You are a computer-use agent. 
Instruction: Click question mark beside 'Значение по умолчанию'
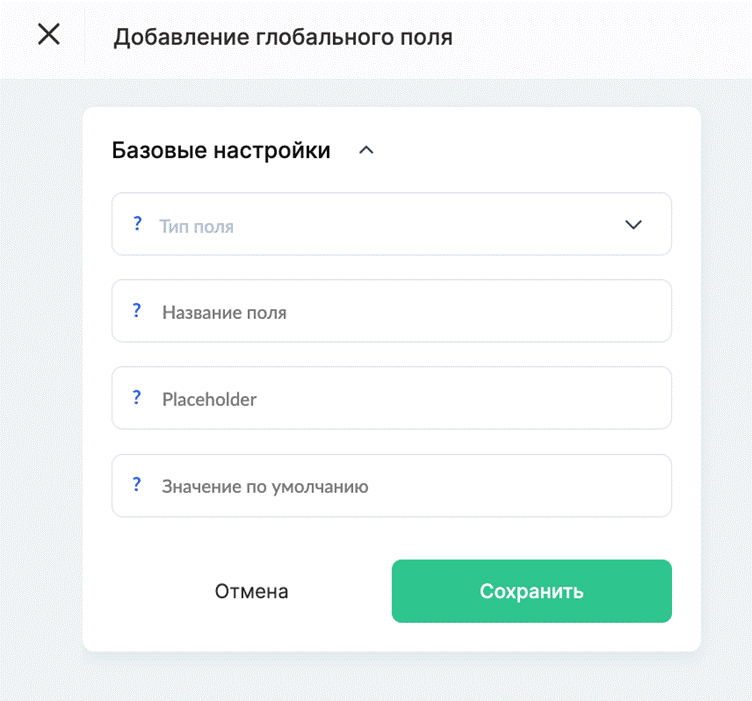[137, 484]
